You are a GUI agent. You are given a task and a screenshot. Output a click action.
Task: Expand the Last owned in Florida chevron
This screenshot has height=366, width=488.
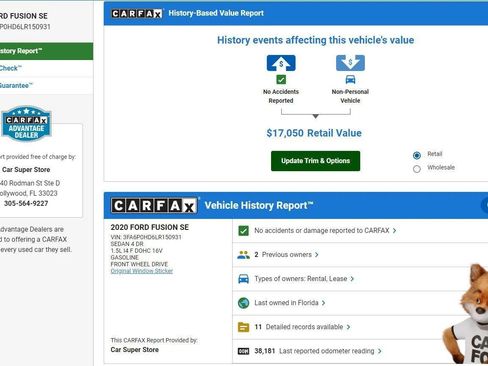click(x=323, y=303)
